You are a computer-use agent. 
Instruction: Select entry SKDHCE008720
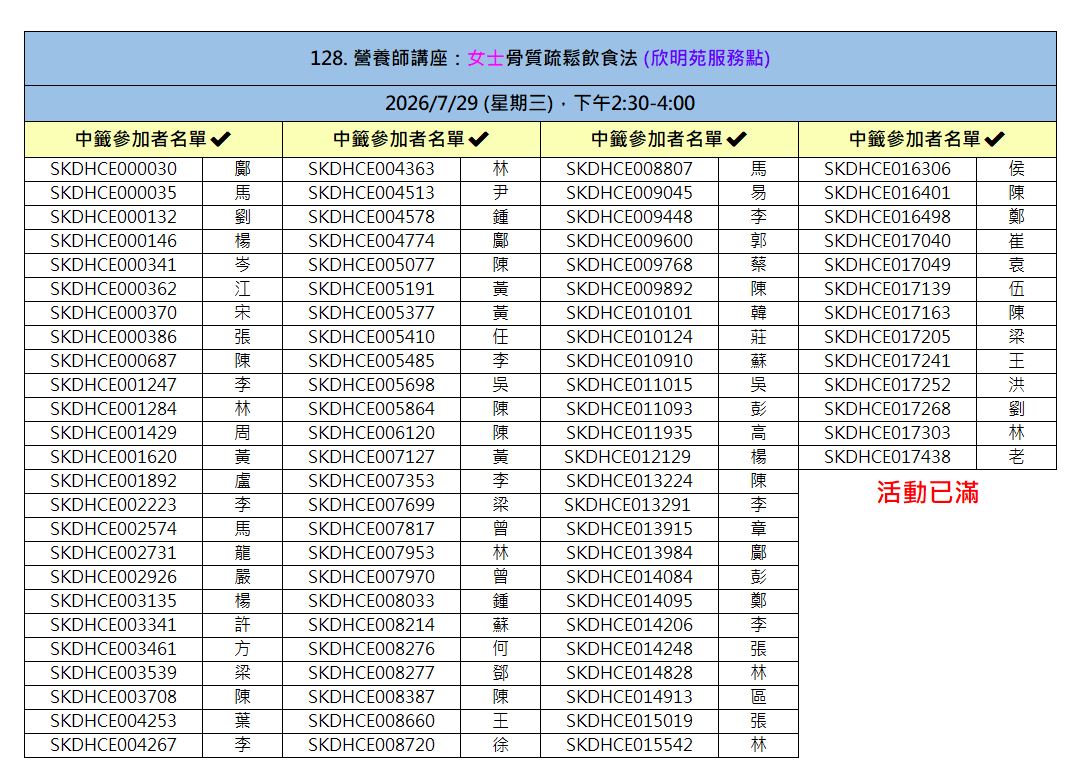tap(371, 745)
